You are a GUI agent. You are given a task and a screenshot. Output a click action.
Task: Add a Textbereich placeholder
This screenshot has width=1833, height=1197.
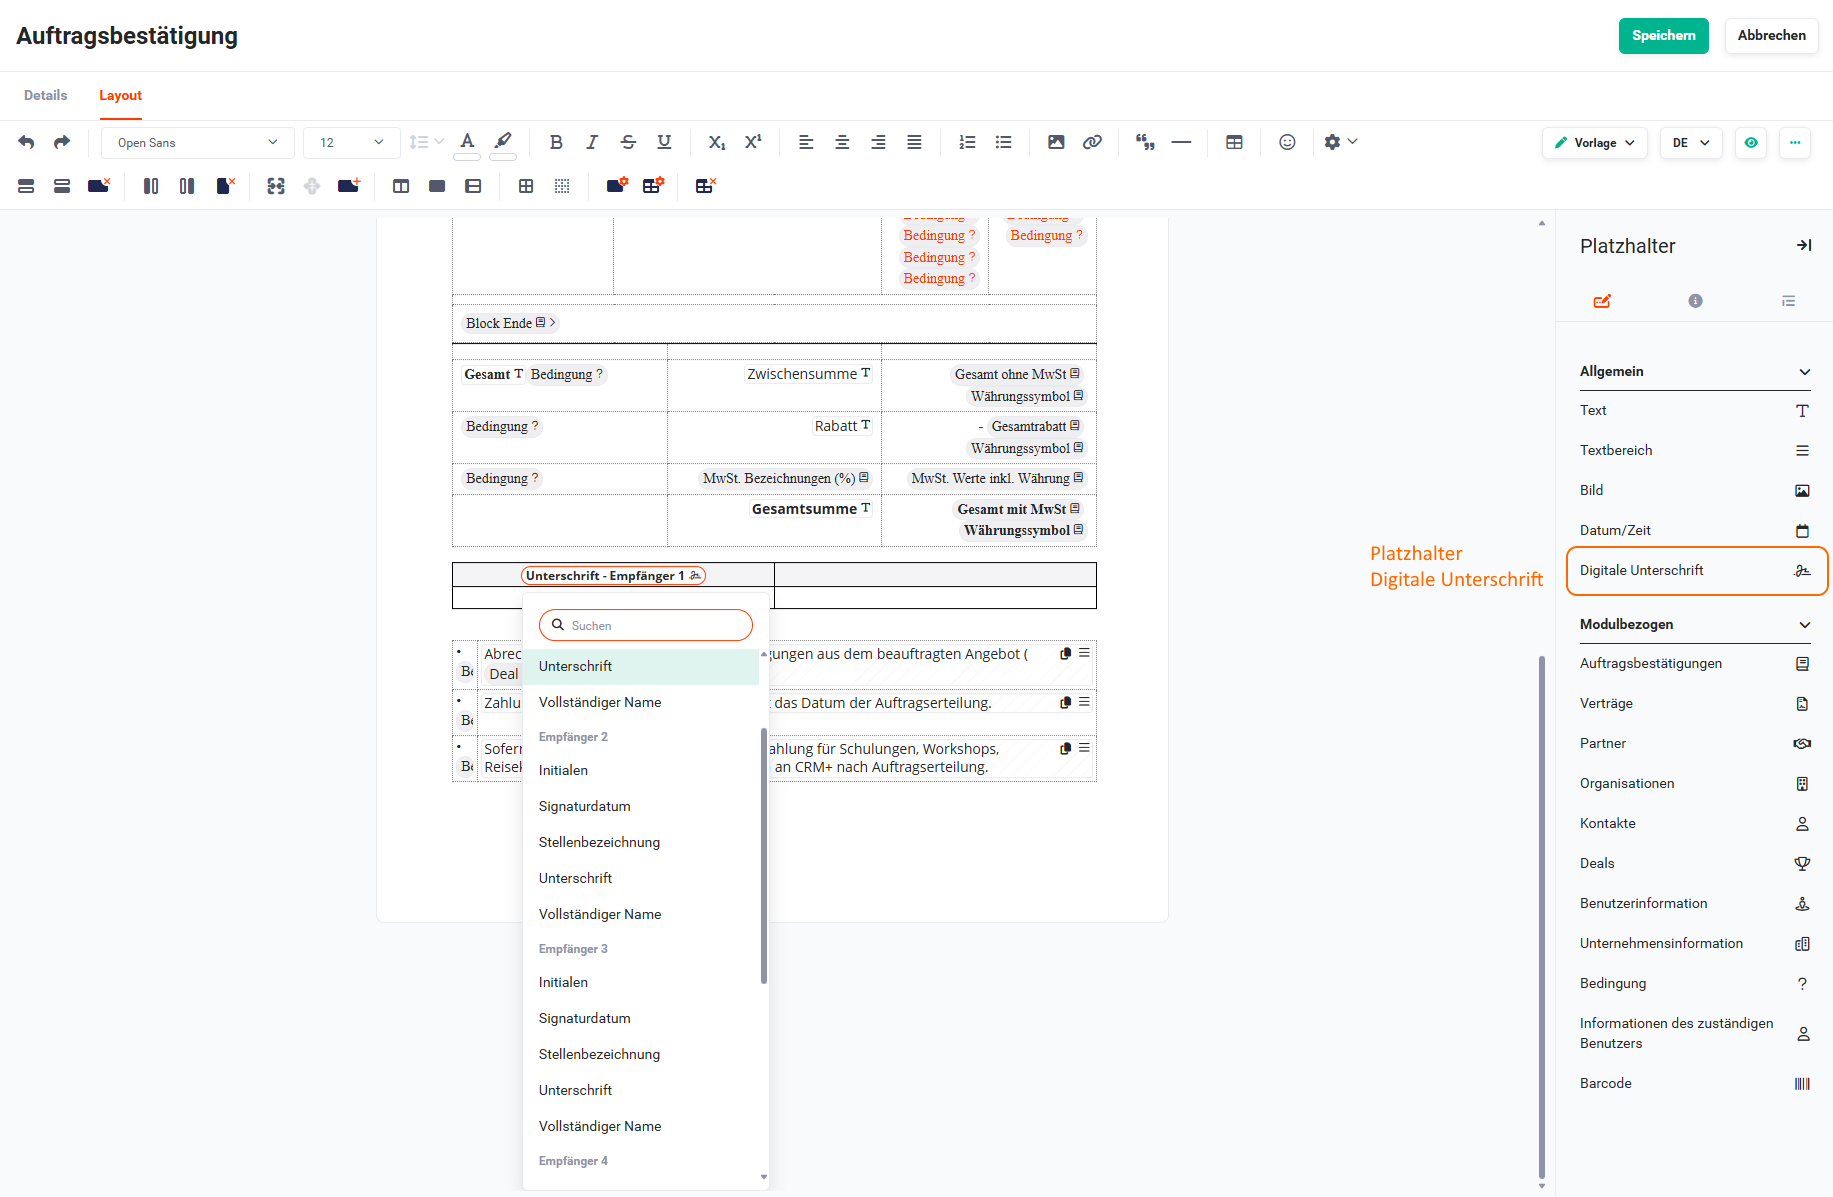coord(1696,451)
